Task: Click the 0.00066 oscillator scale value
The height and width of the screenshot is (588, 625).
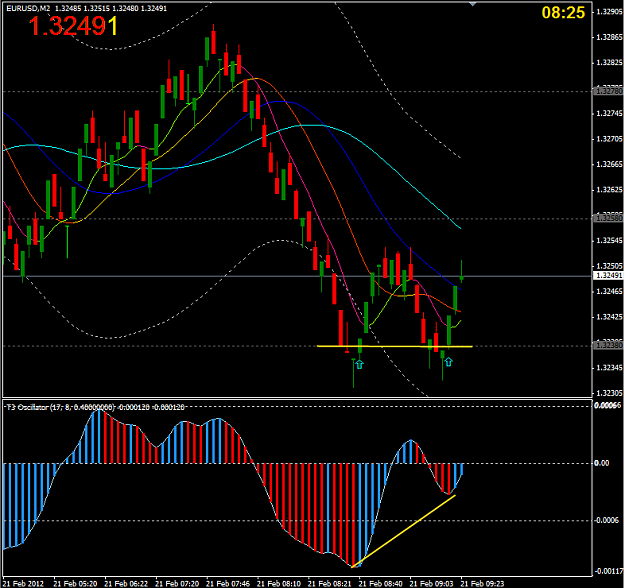Action: click(607, 405)
